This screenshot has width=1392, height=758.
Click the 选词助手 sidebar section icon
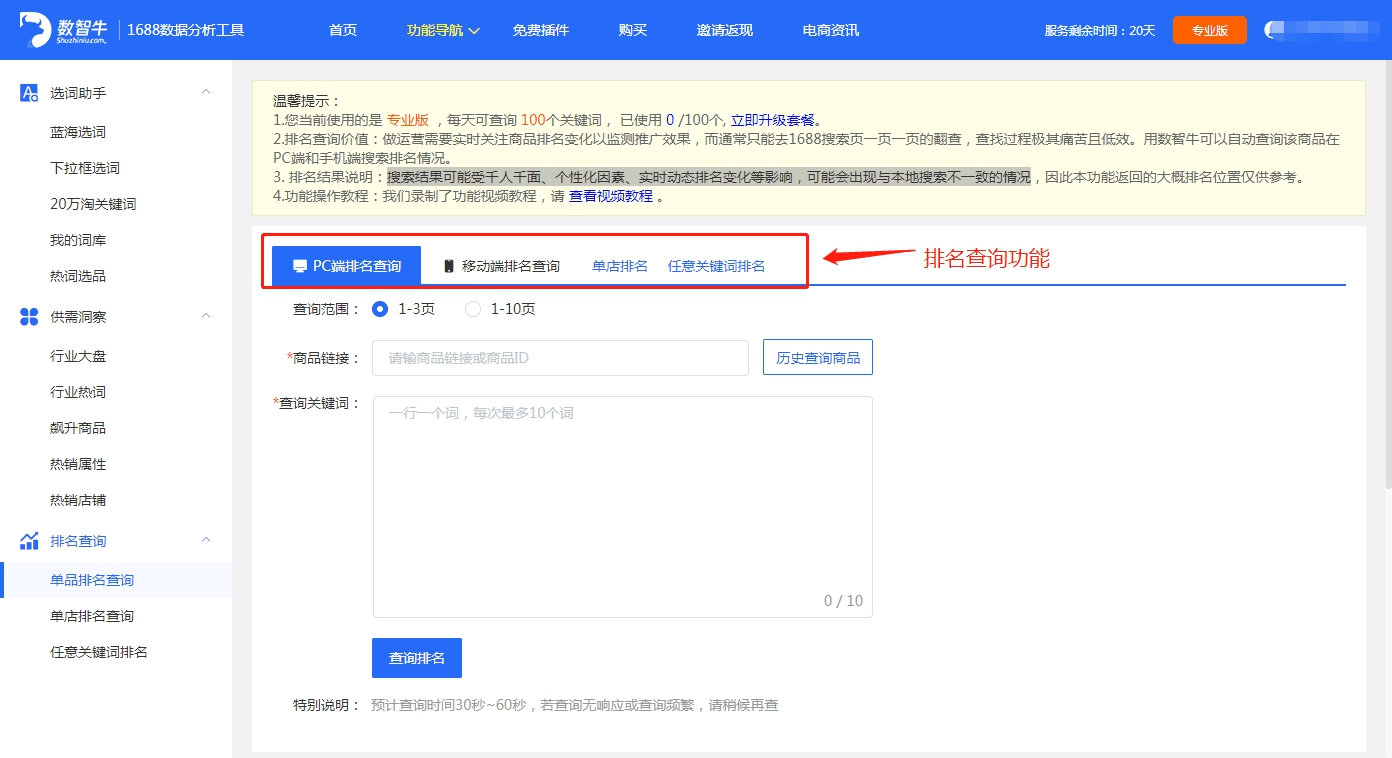pos(28,91)
